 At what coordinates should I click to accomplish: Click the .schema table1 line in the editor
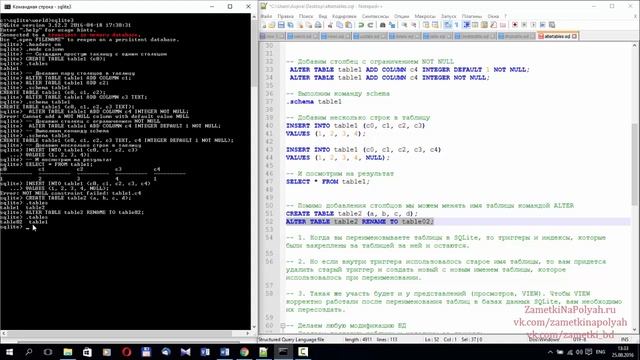pyautogui.click(x=314, y=102)
